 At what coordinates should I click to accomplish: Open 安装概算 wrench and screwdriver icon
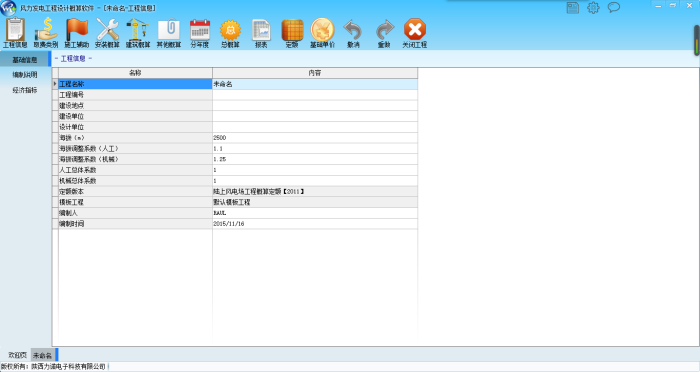coord(107,33)
